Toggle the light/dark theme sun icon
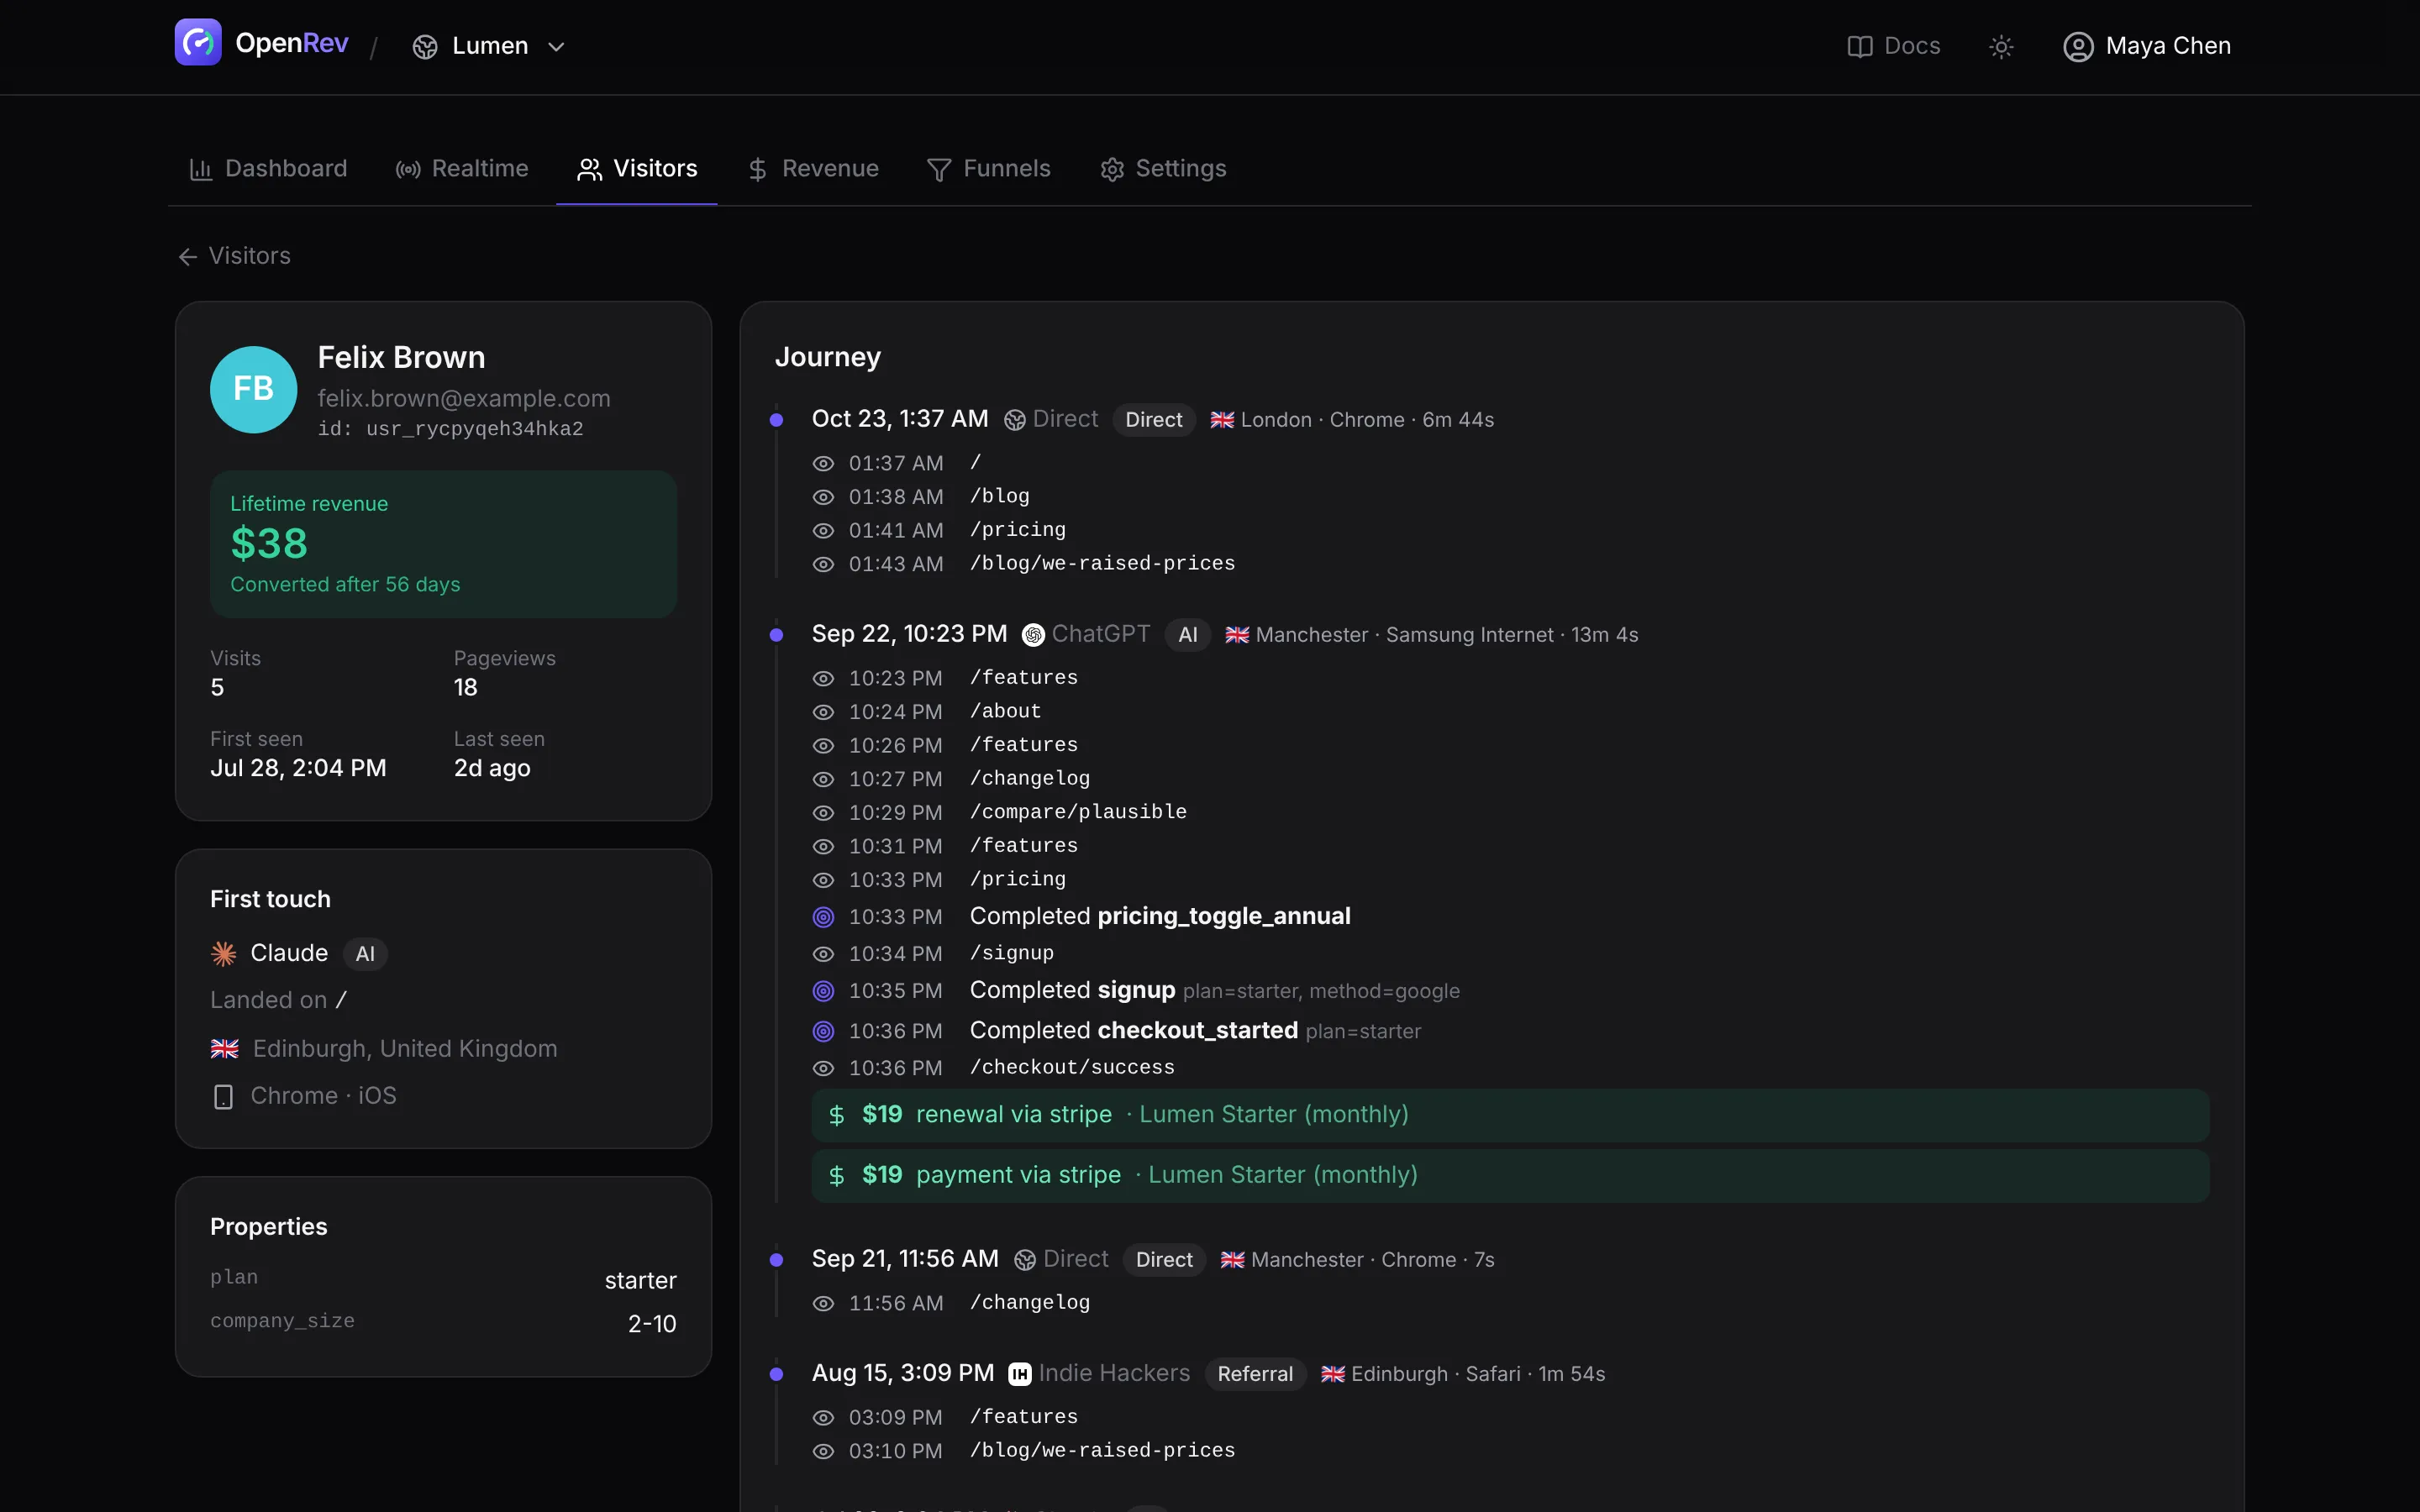The height and width of the screenshot is (1512, 2420). click(2001, 47)
